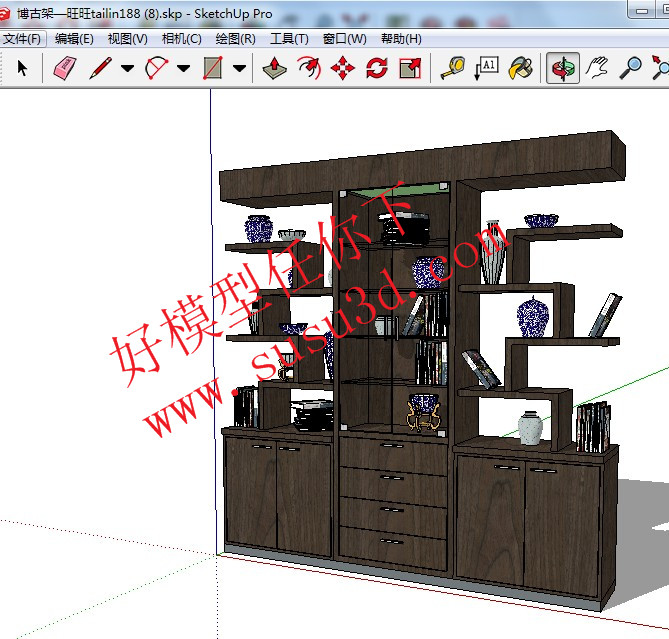Minimize the SketchUp Pro window
This screenshot has height=639, width=669.
point(642,11)
